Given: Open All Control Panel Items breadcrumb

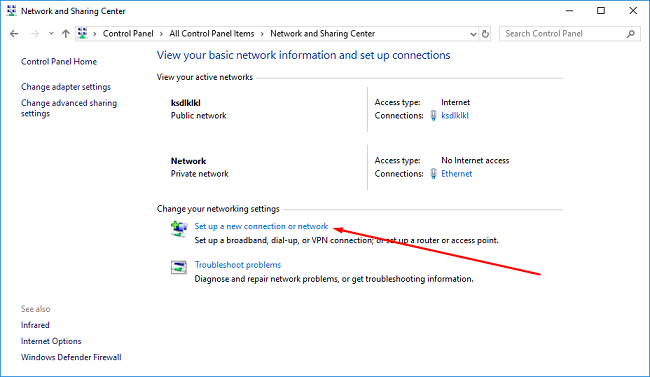Looking at the screenshot, I should point(211,34).
